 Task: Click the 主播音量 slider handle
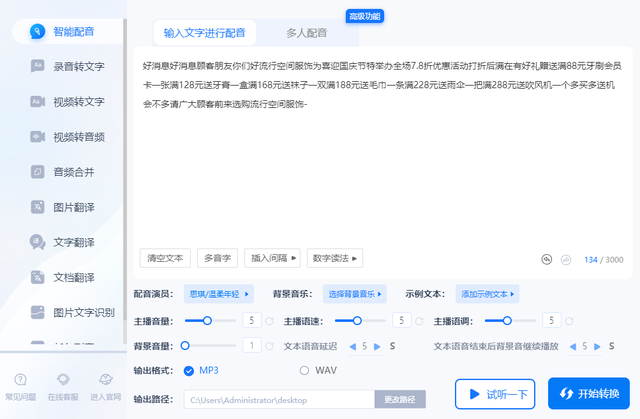[207, 321]
